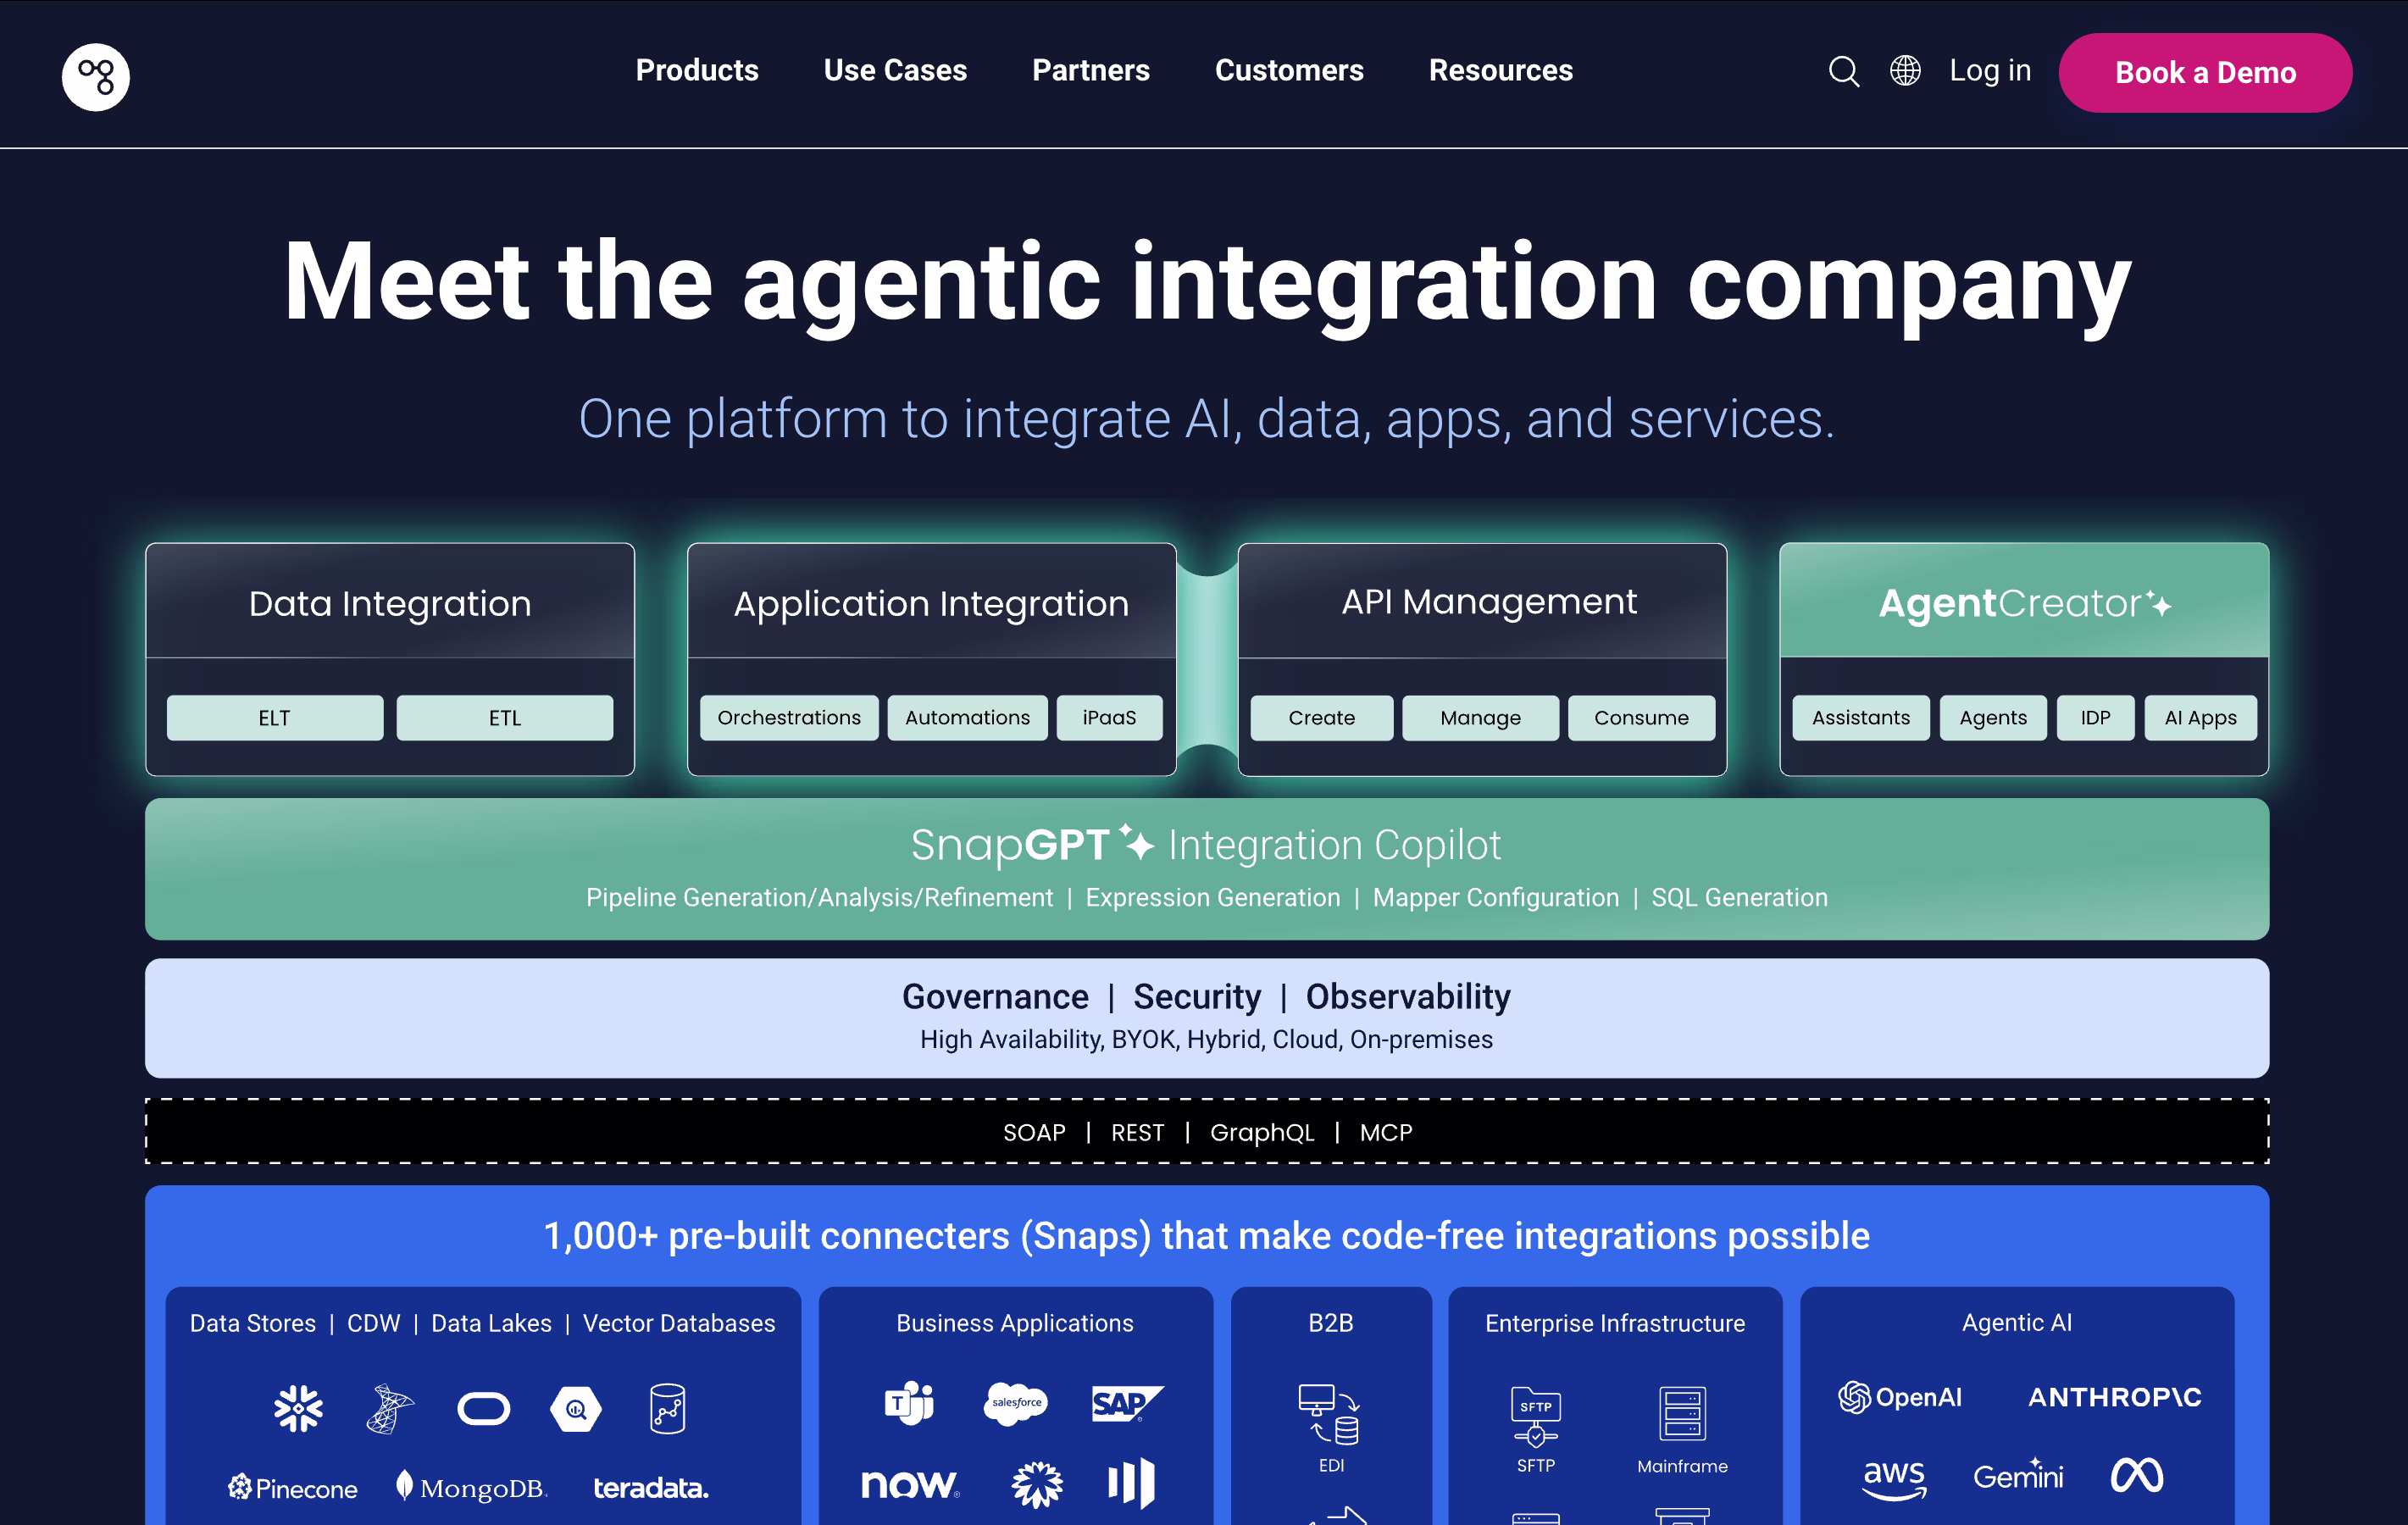This screenshot has height=1525, width=2408.
Task: Expand the Customers navigation menu
Action: (x=1288, y=71)
